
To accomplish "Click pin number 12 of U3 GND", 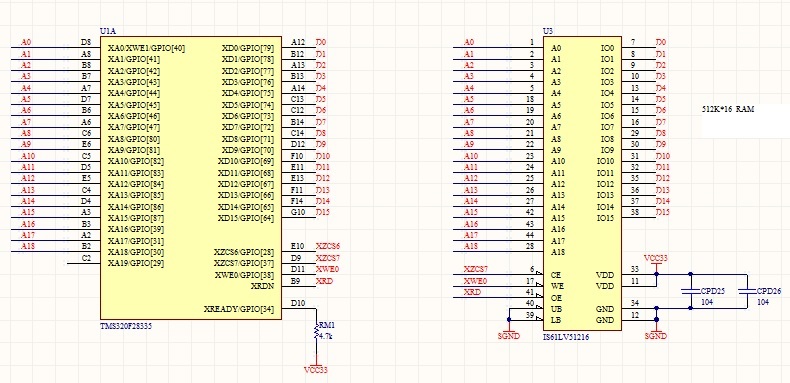I will tap(634, 314).
